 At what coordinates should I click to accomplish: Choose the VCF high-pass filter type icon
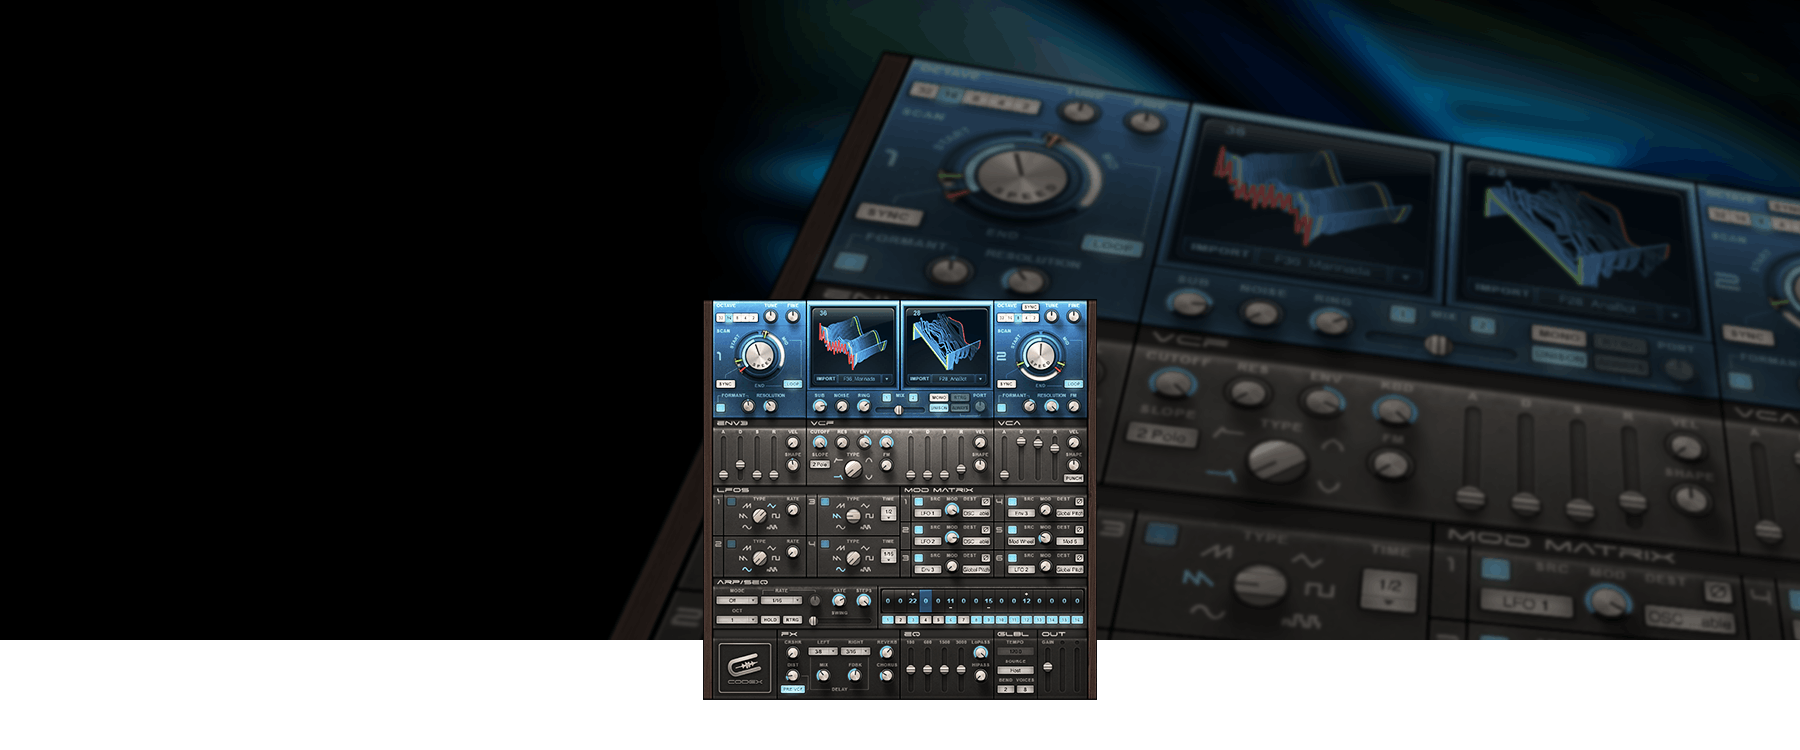click(839, 460)
